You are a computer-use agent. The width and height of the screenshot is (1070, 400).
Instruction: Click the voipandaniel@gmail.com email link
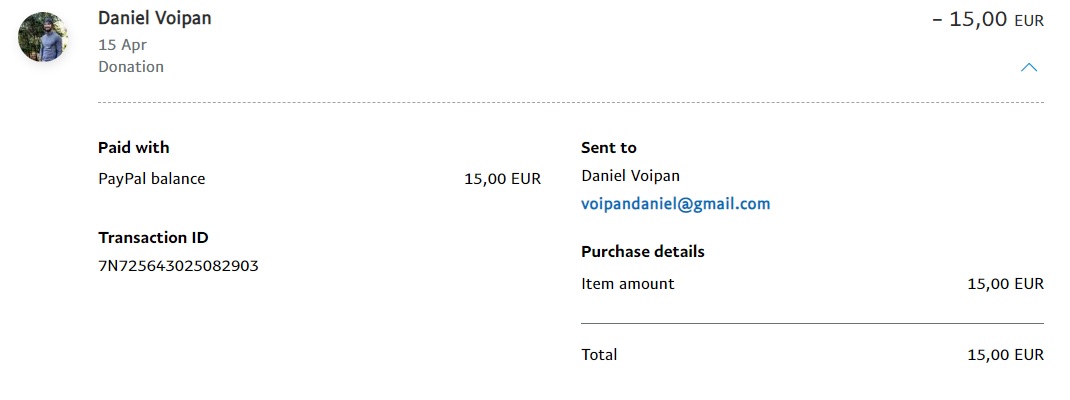point(675,204)
